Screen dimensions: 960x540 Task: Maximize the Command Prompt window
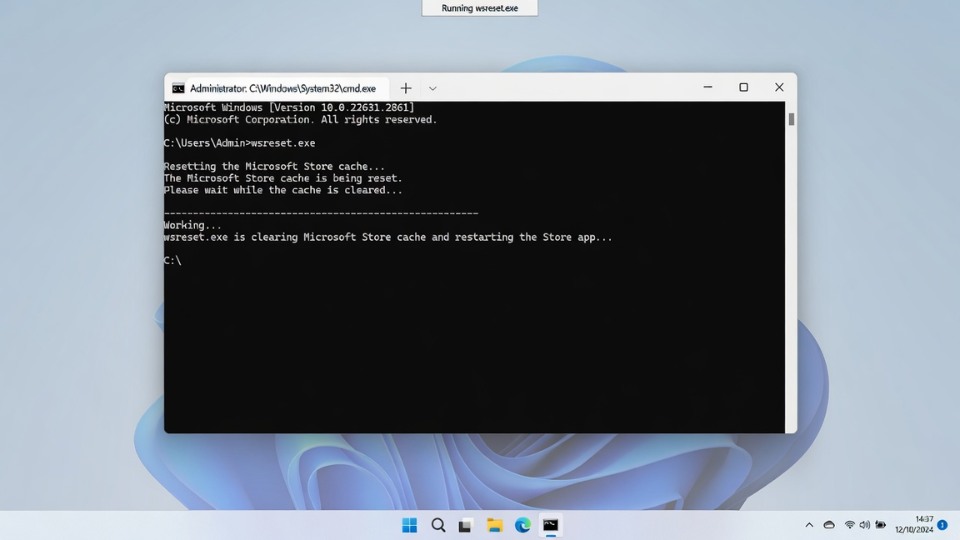[x=743, y=88]
